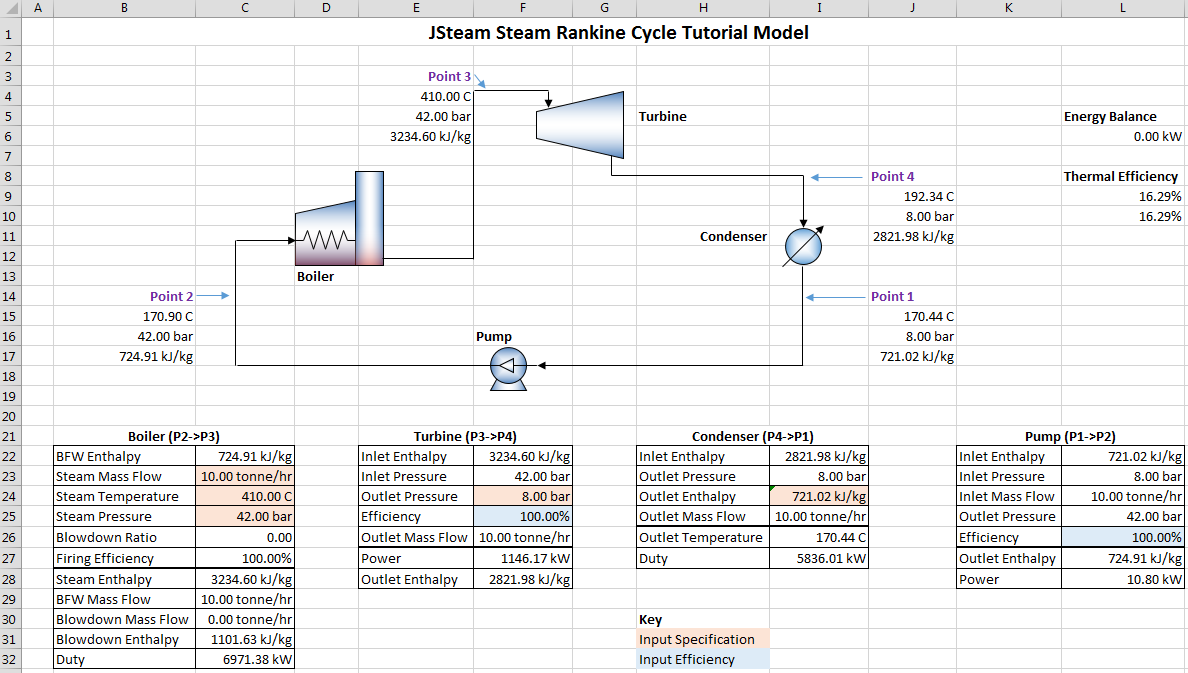Image resolution: width=1188 pixels, height=673 pixels.
Task: Select Condenser Outlet Enthalpy input 721.02 kJ/kg
Action: (819, 496)
